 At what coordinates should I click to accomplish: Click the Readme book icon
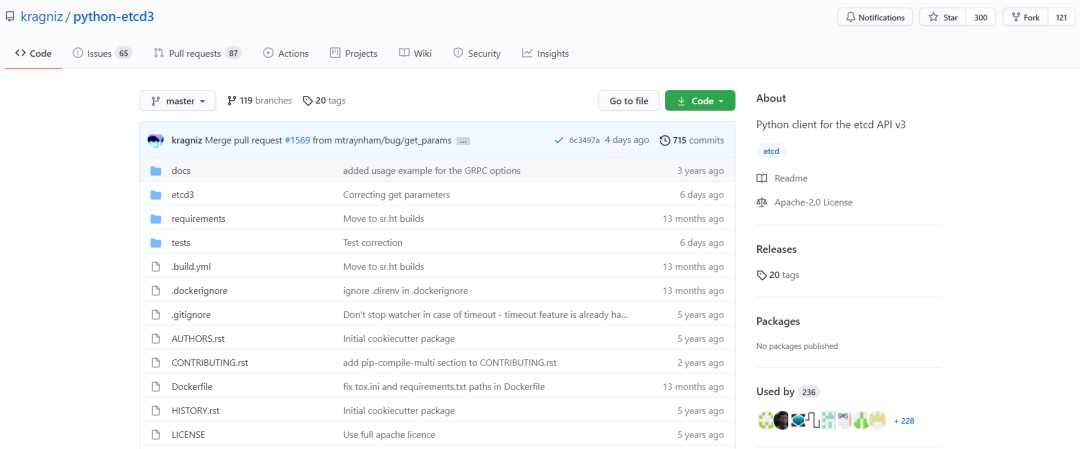(x=762, y=178)
